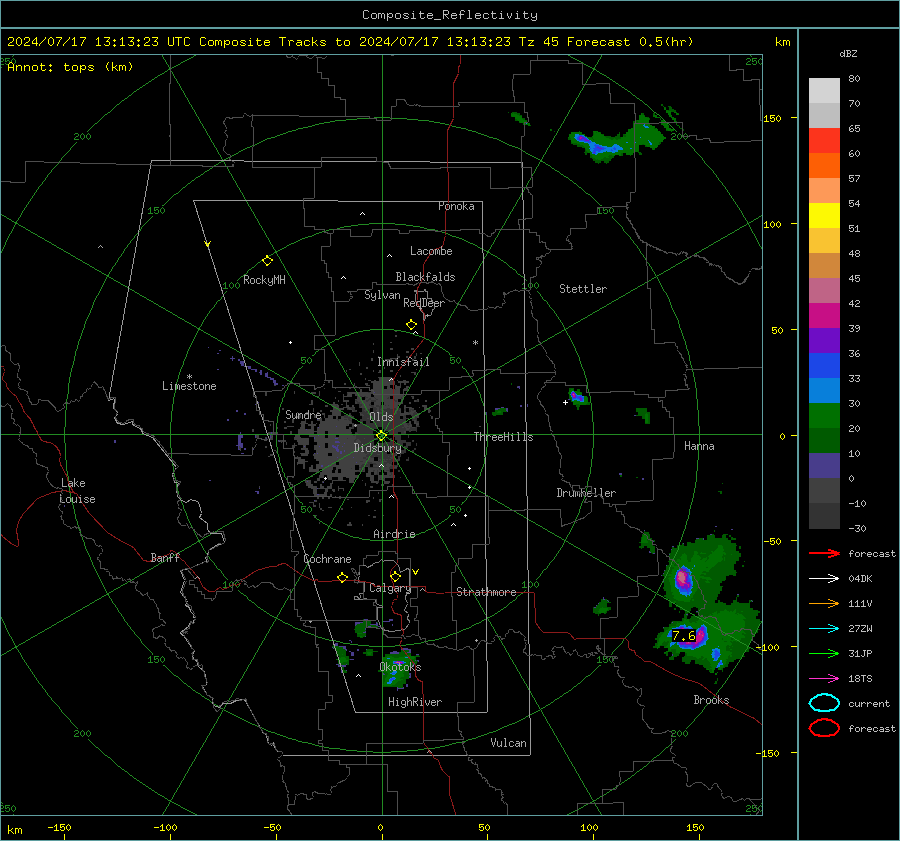Select the yellow diamond marker above Calgary
Viewport: 900px width, 841px height.
pyautogui.click(x=395, y=576)
